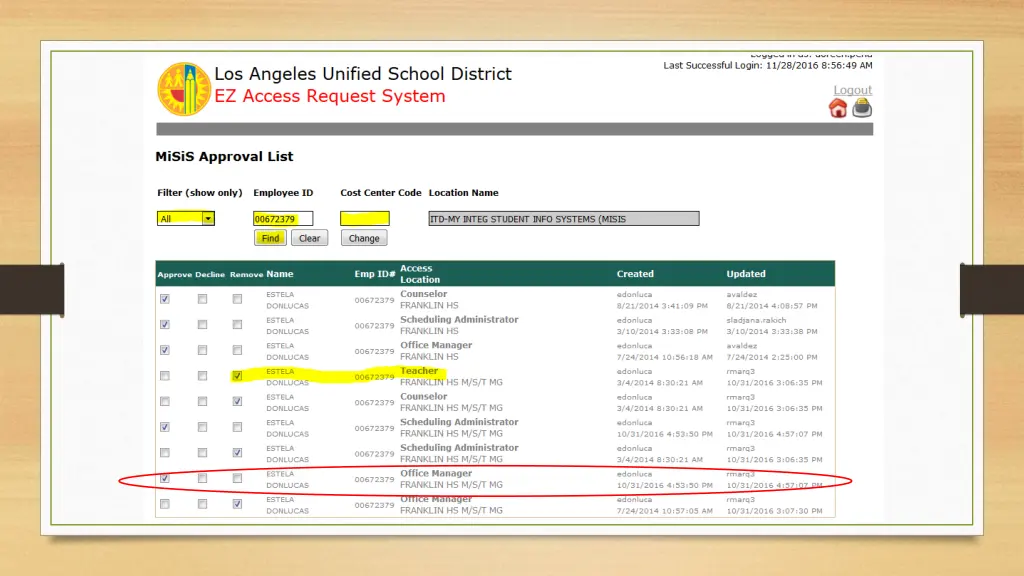1024x576 pixels.
Task: Click the Last Successful Login timestamp
Action: (x=767, y=65)
